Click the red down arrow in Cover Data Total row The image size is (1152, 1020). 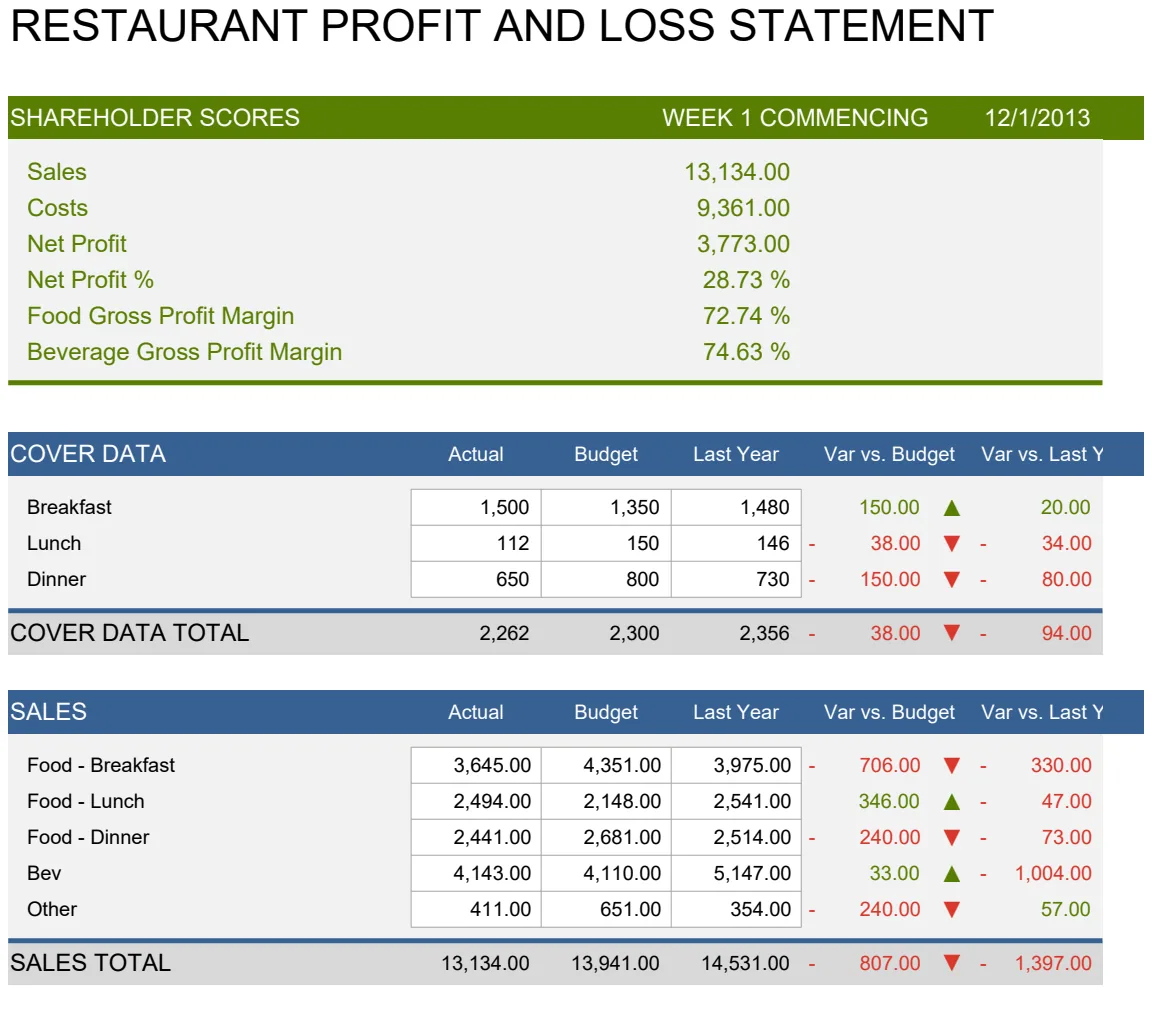click(x=951, y=633)
